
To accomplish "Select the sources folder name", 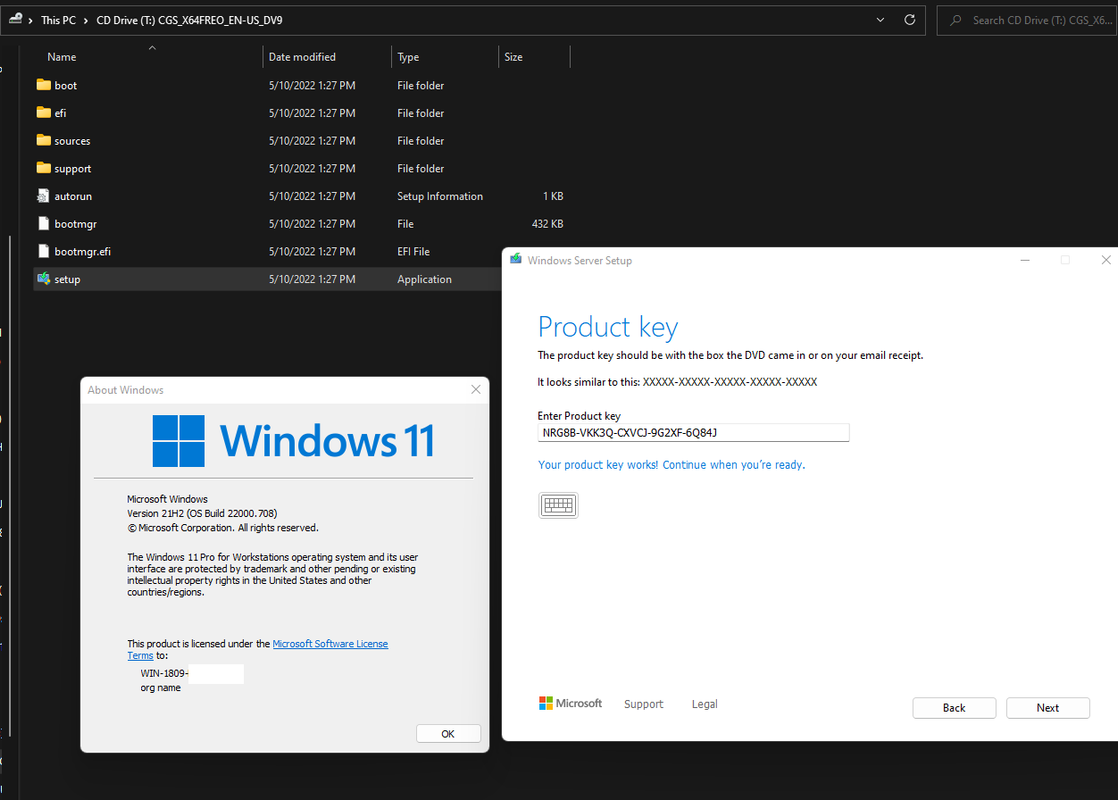I will [x=72, y=141].
